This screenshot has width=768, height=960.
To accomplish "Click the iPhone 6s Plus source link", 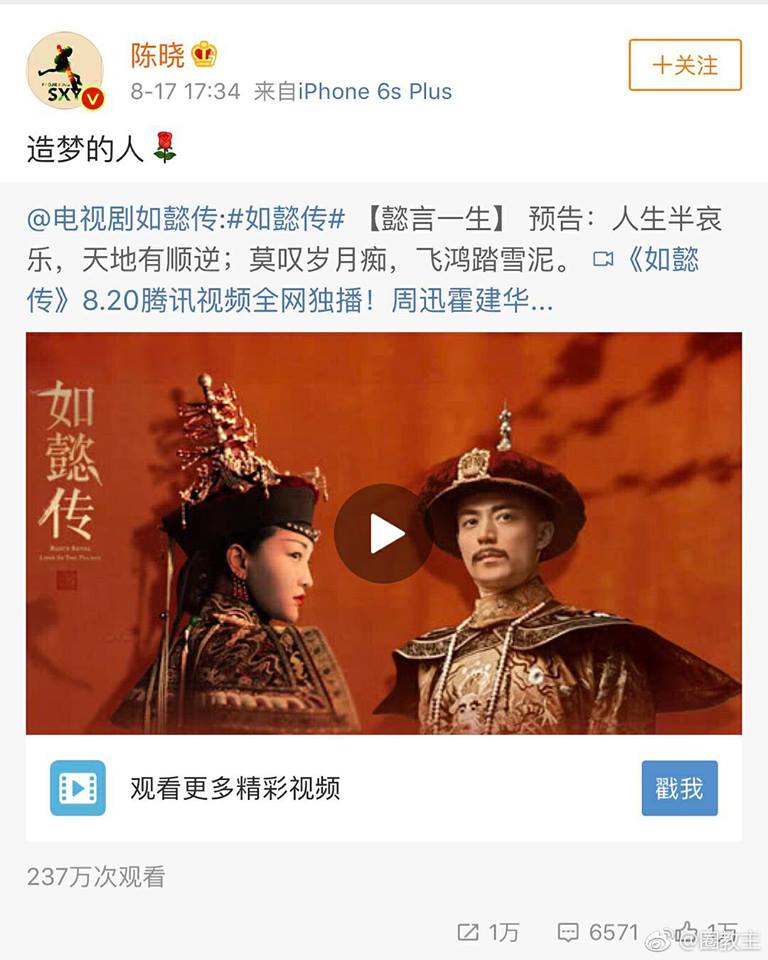I will point(375,91).
